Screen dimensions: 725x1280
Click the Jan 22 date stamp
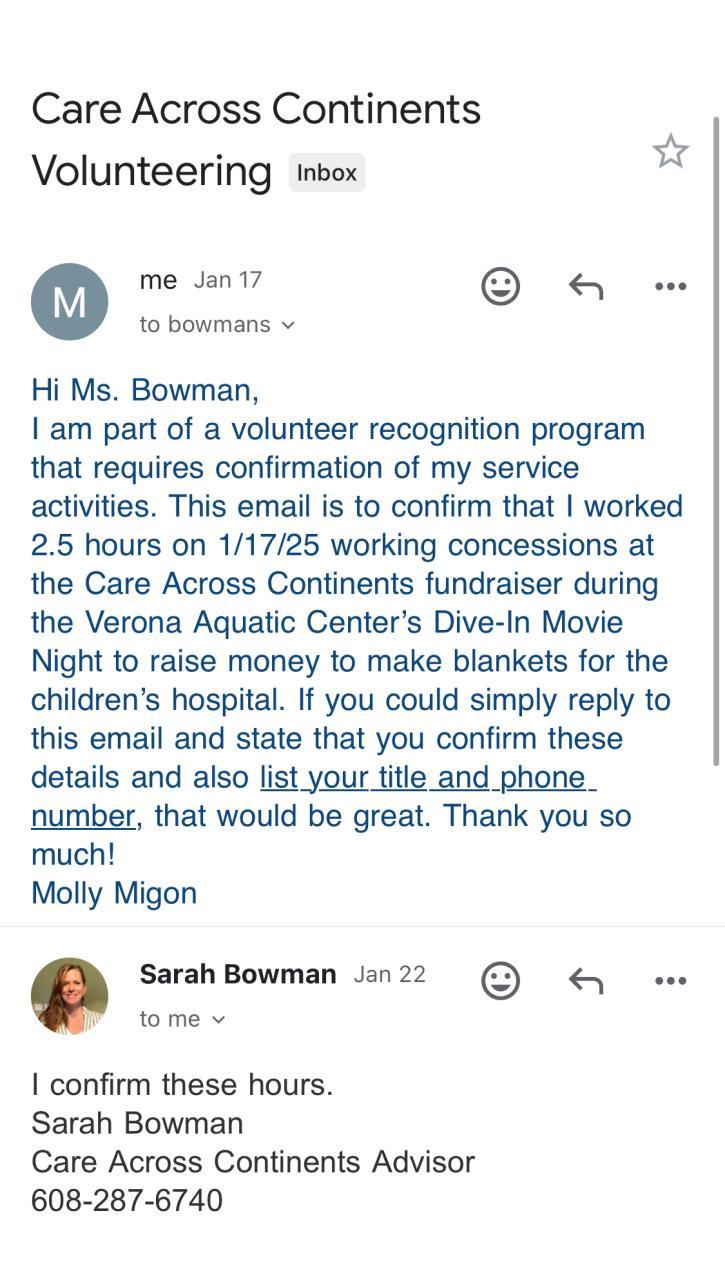(x=389, y=974)
